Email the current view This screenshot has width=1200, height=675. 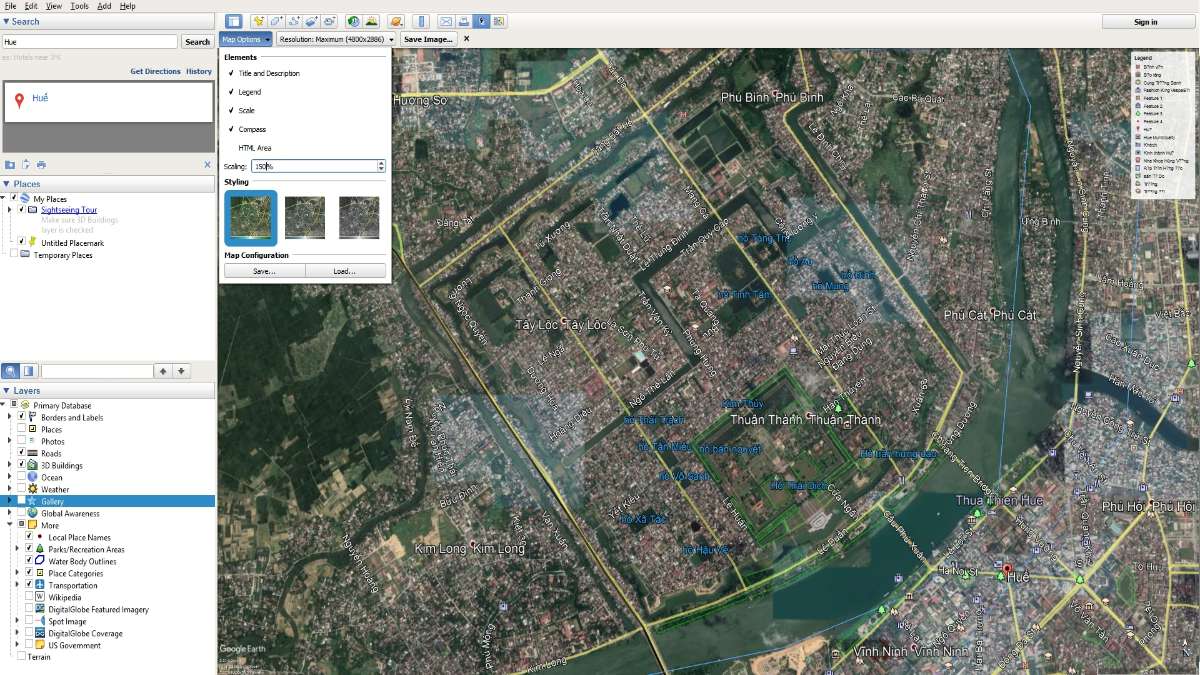[446, 20]
